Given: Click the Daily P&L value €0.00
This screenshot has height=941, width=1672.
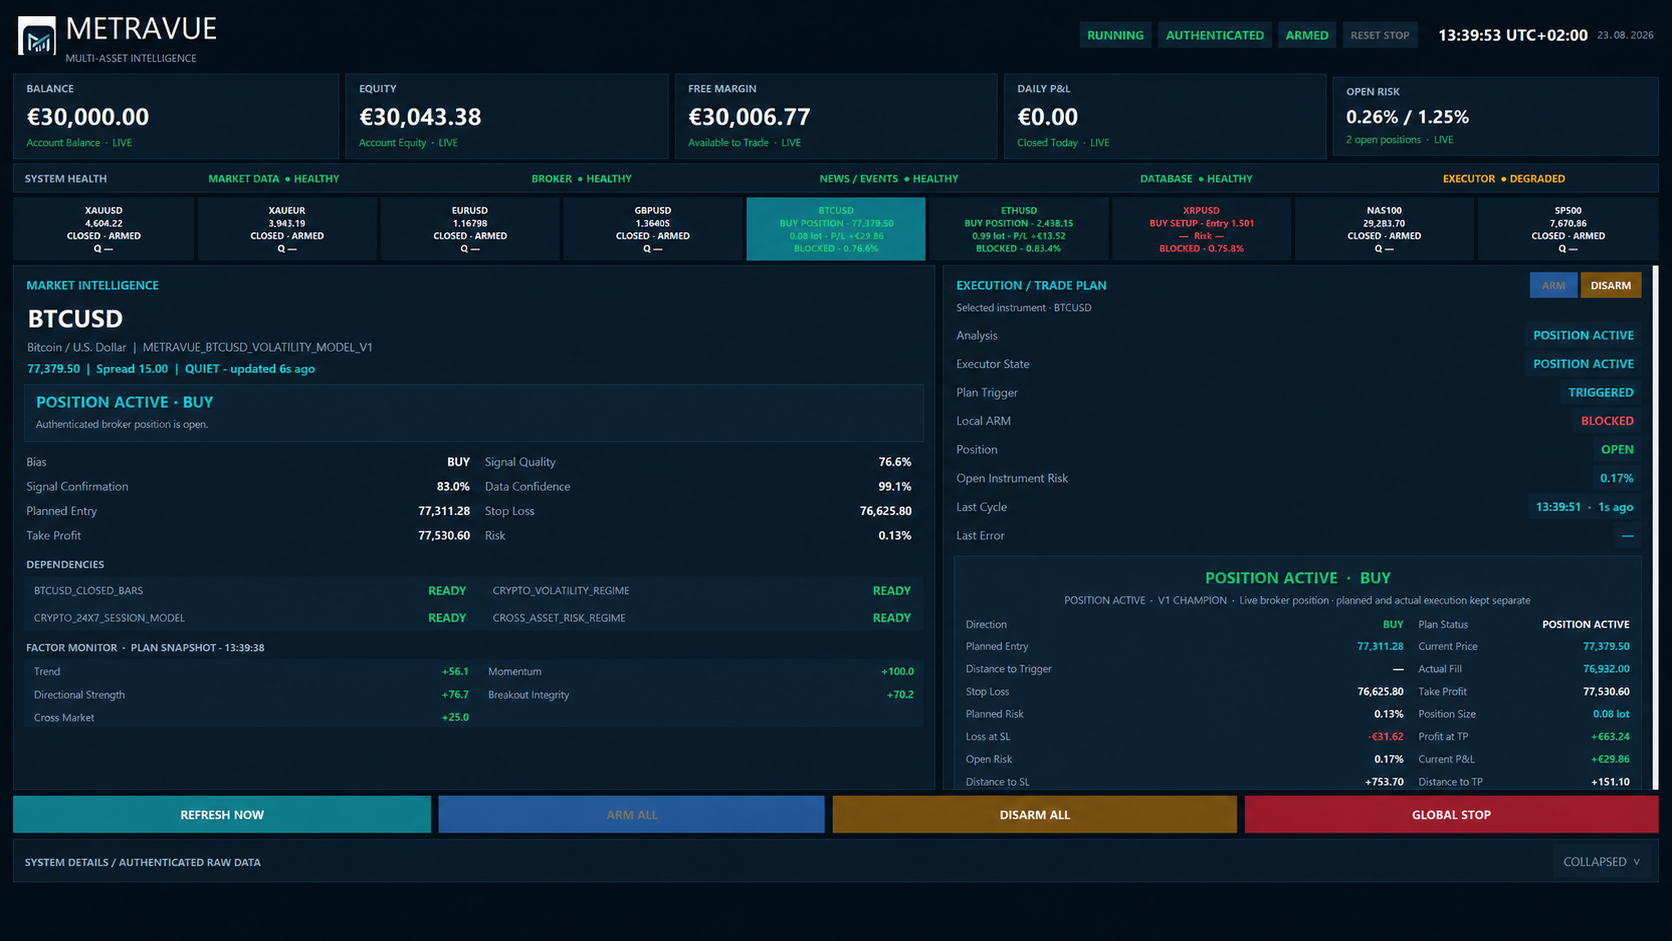Looking at the screenshot, I should 1047,117.
